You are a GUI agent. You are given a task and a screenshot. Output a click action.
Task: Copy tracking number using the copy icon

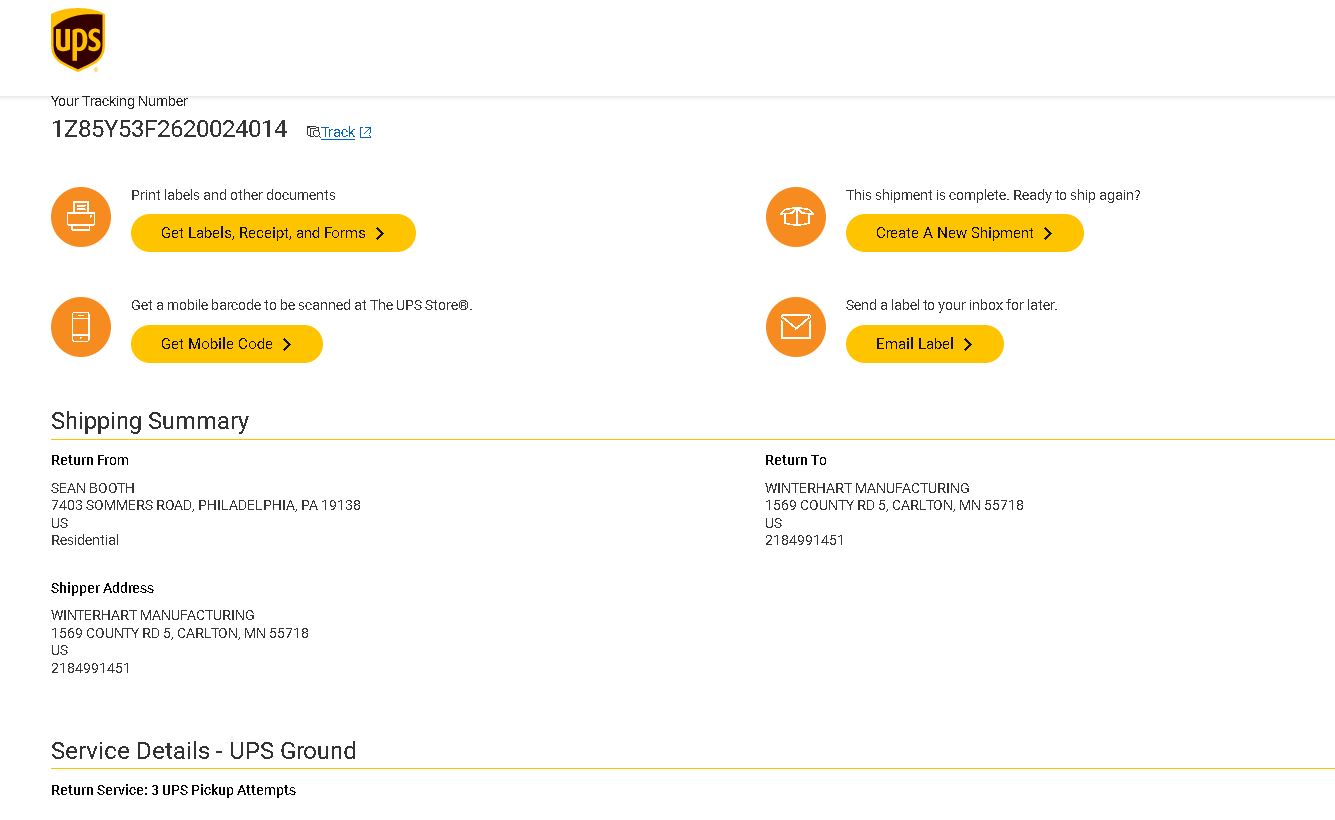coord(313,132)
